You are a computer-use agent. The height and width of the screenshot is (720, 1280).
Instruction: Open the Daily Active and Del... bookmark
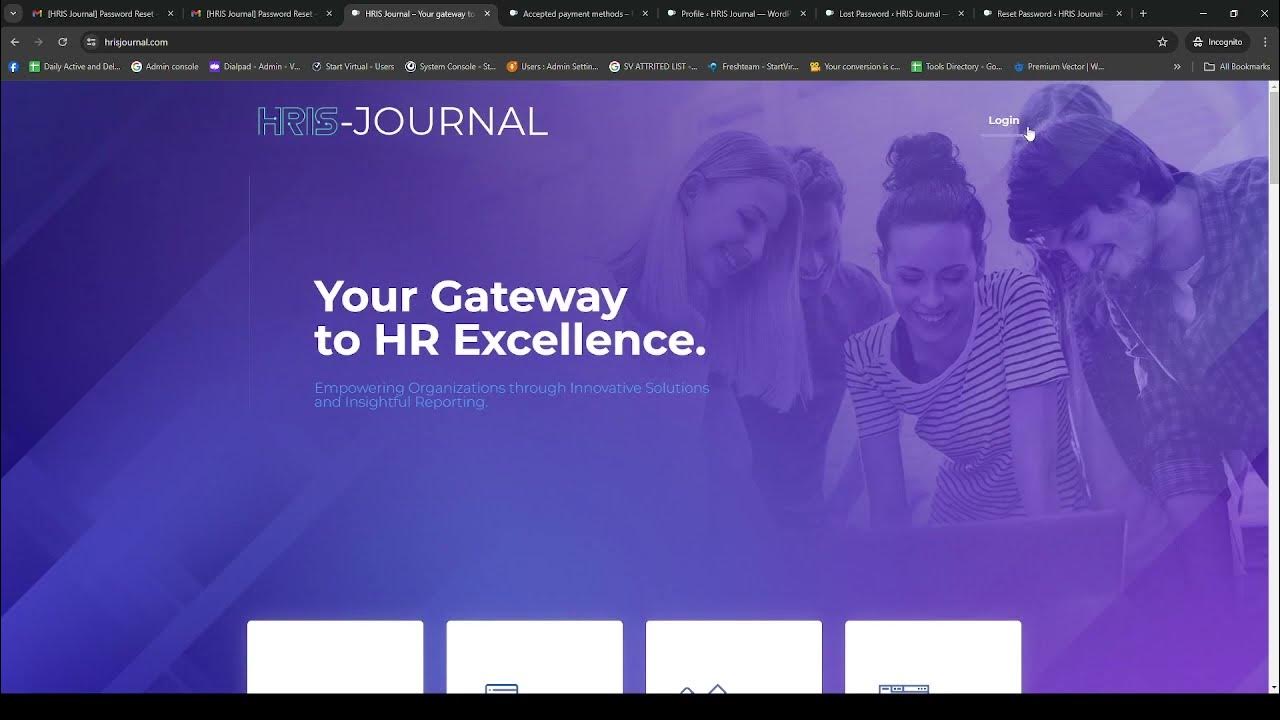[x=74, y=67]
